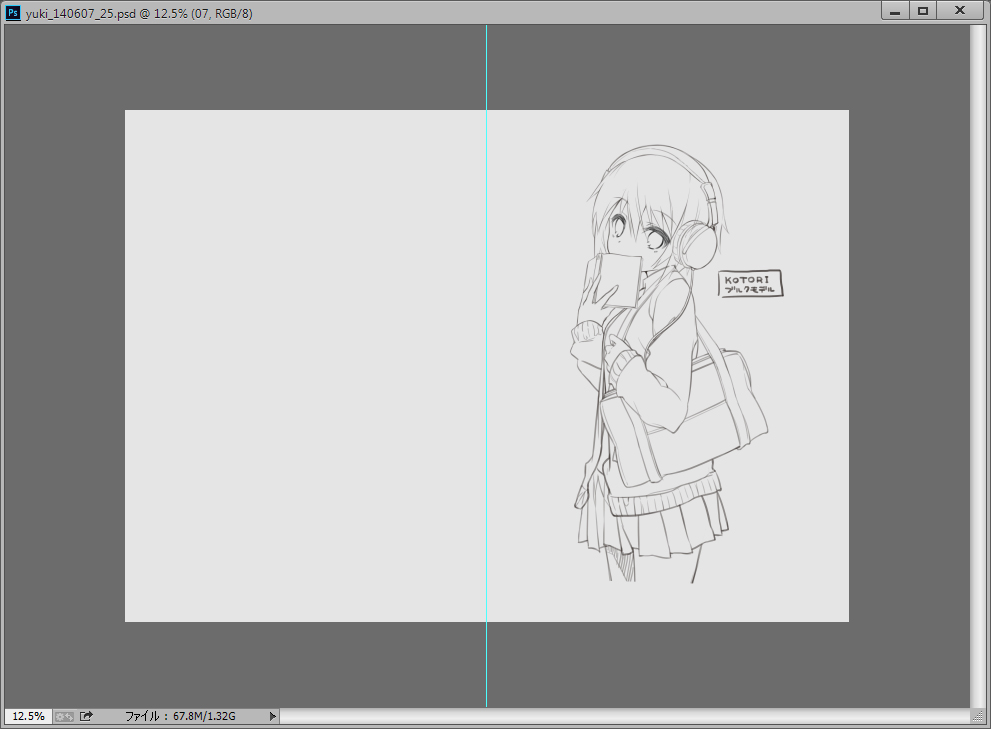Minimize the document window

point(895,11)
